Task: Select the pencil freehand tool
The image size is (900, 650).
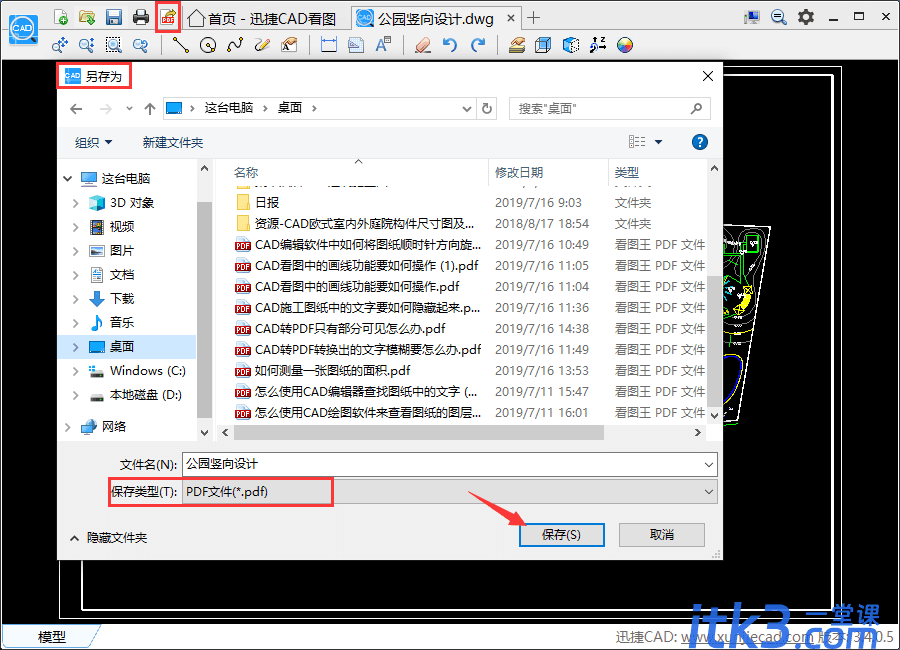Action: click(x=262, y=45)
